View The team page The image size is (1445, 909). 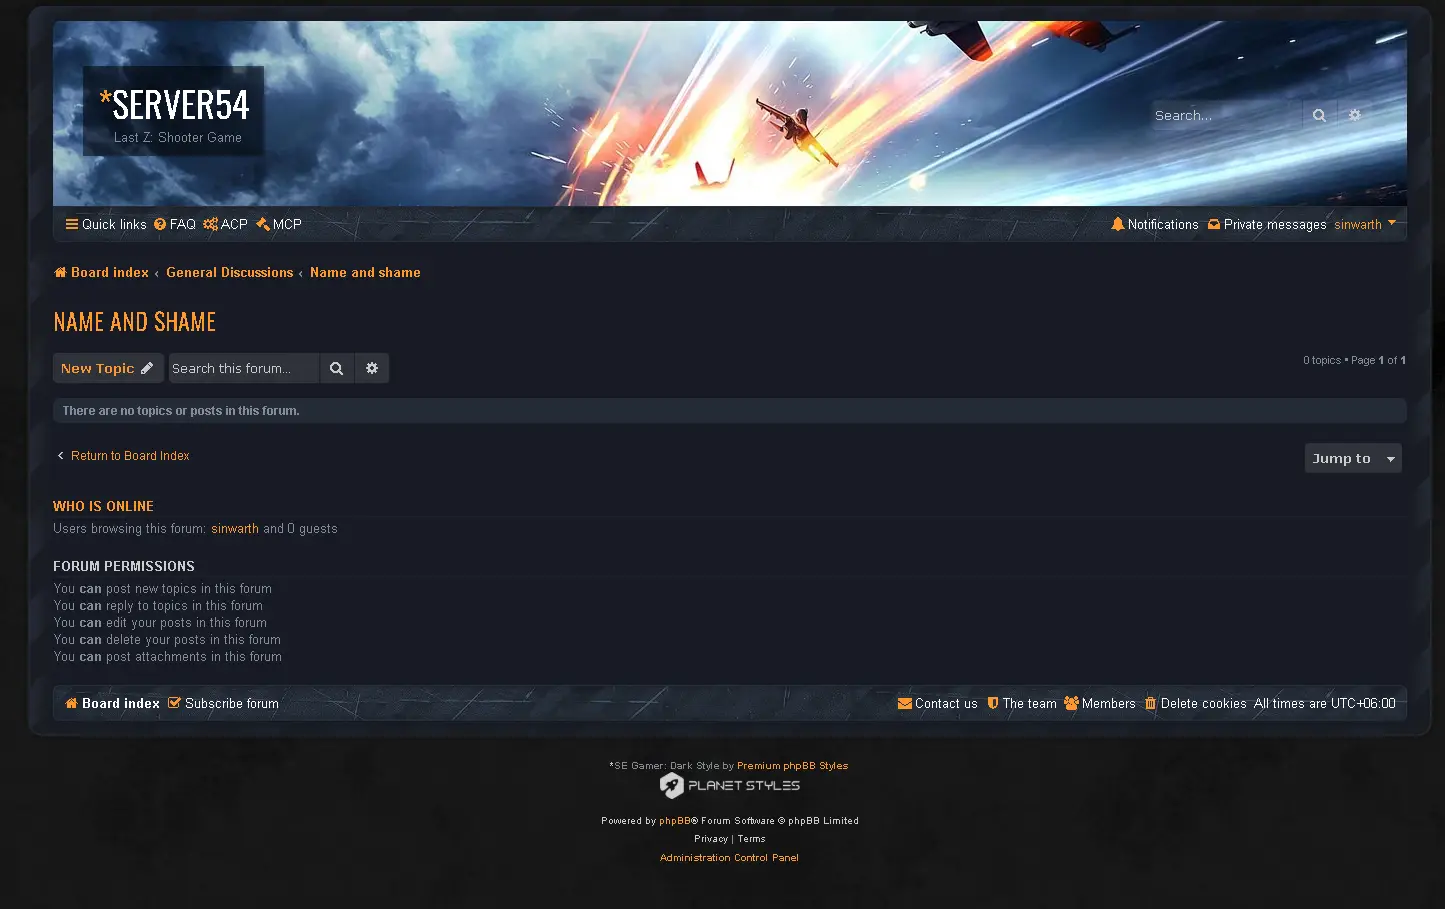coord(1022,703)
